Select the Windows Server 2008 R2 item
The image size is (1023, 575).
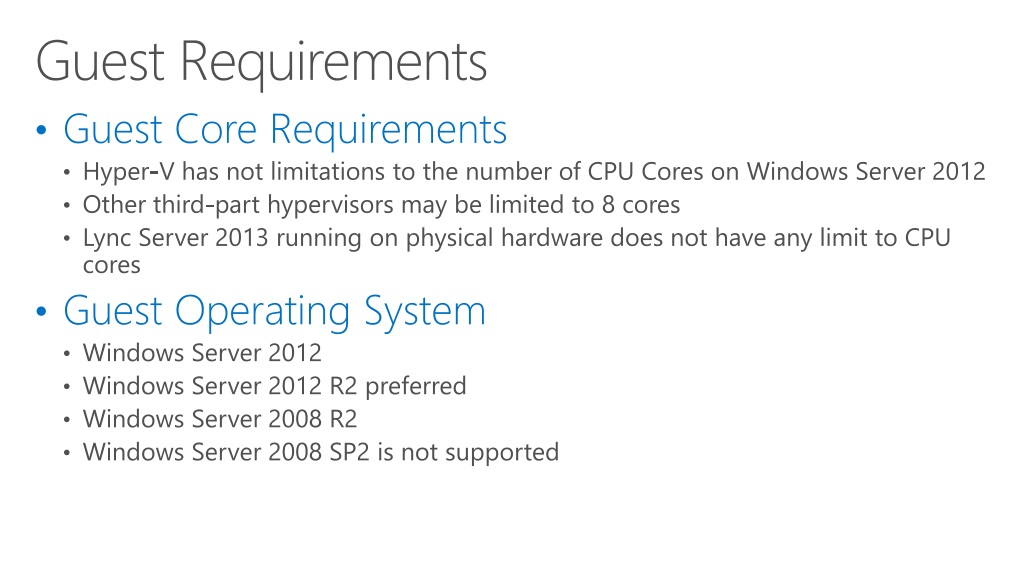220,419
